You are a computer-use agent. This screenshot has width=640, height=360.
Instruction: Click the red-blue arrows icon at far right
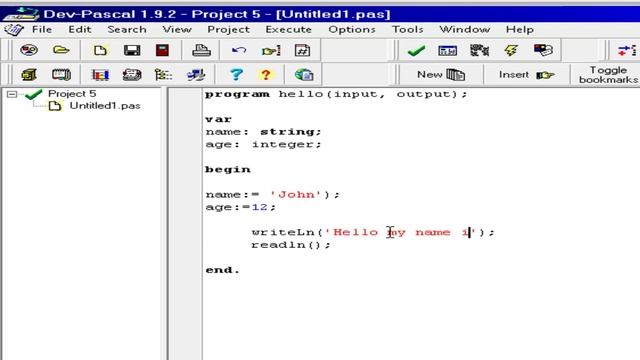[627, 51]
